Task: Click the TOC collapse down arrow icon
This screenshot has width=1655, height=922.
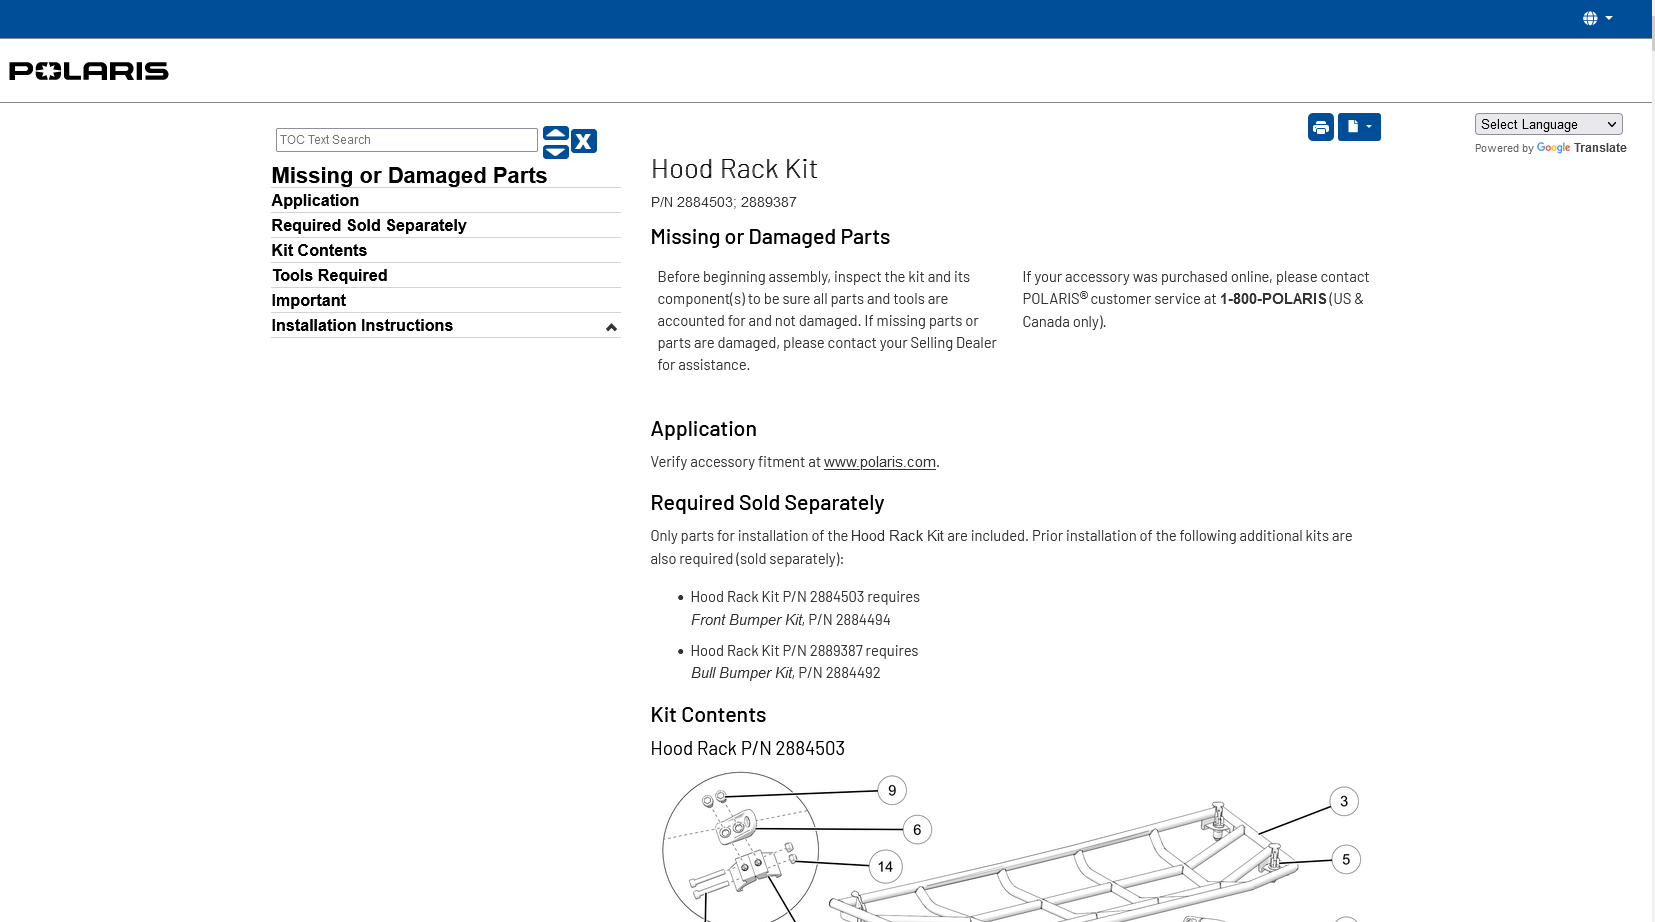Action: tap(556, 152)
